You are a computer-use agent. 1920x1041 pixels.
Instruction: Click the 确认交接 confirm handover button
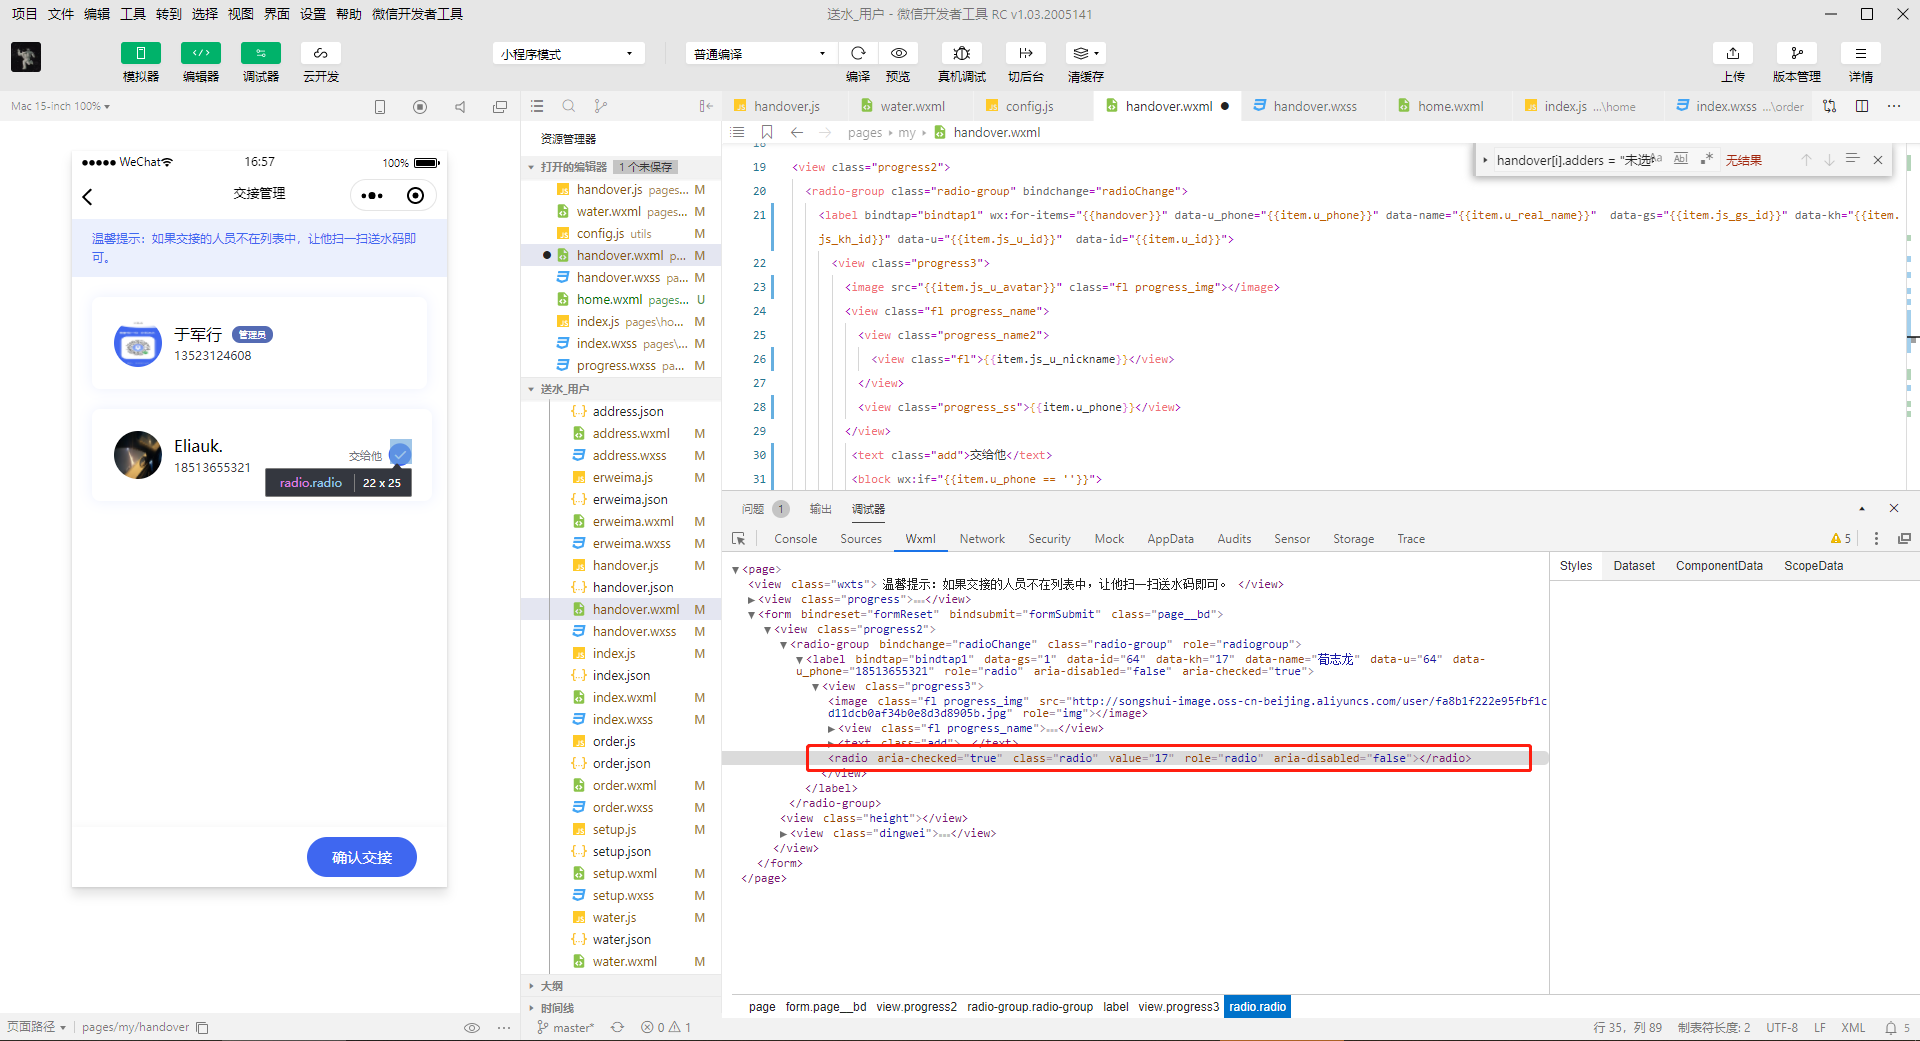[362, 857]
